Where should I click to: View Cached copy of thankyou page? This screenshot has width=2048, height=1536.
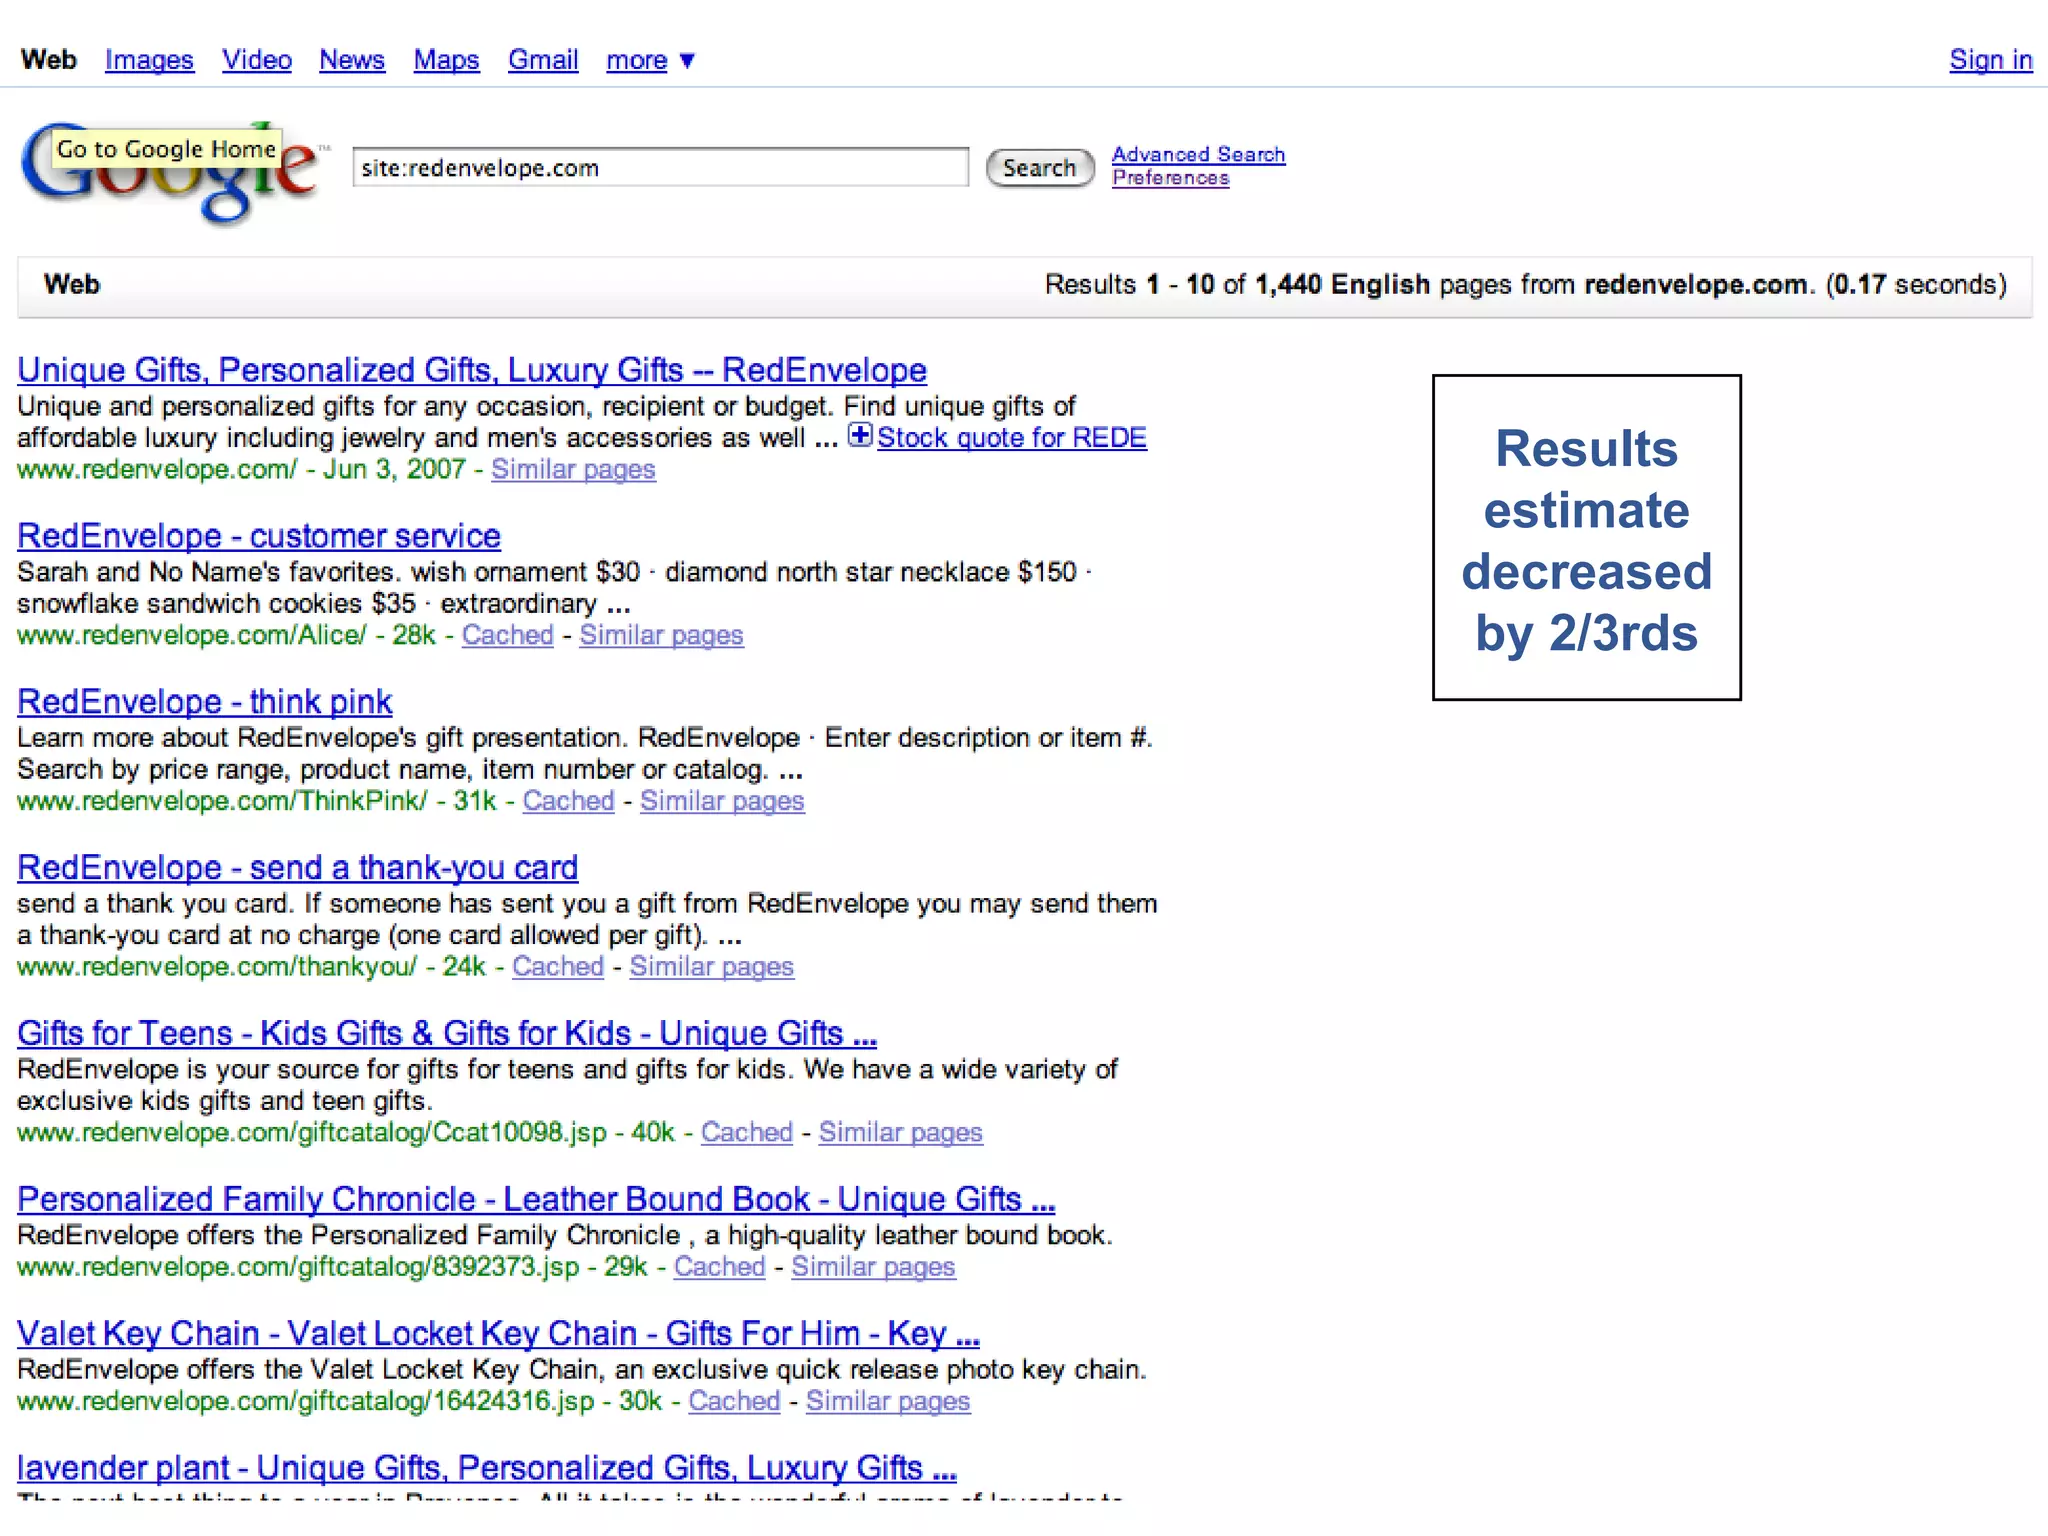pos(558,967)
